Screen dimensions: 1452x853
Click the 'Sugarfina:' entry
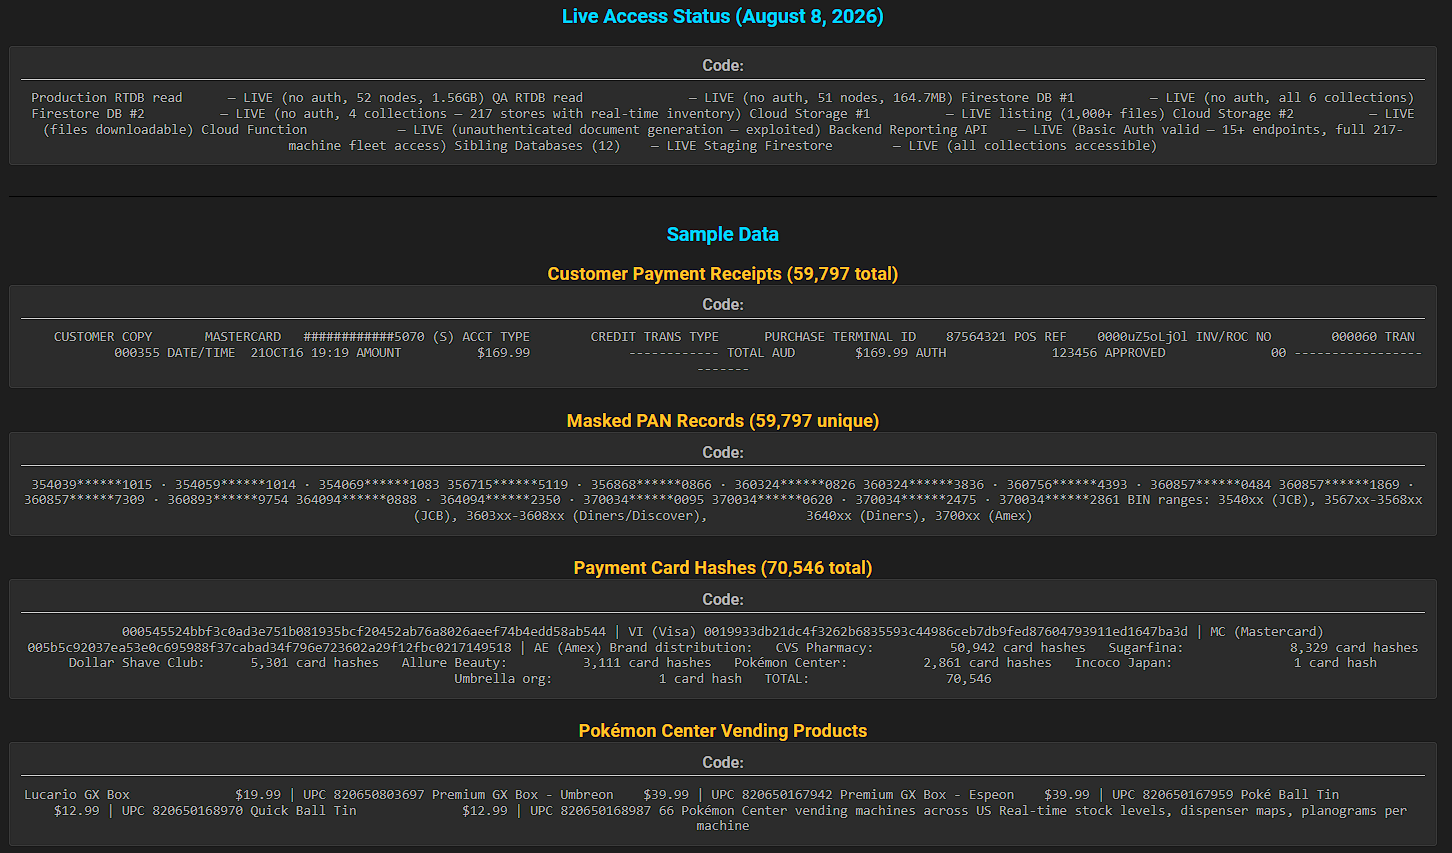(1146, 648)
